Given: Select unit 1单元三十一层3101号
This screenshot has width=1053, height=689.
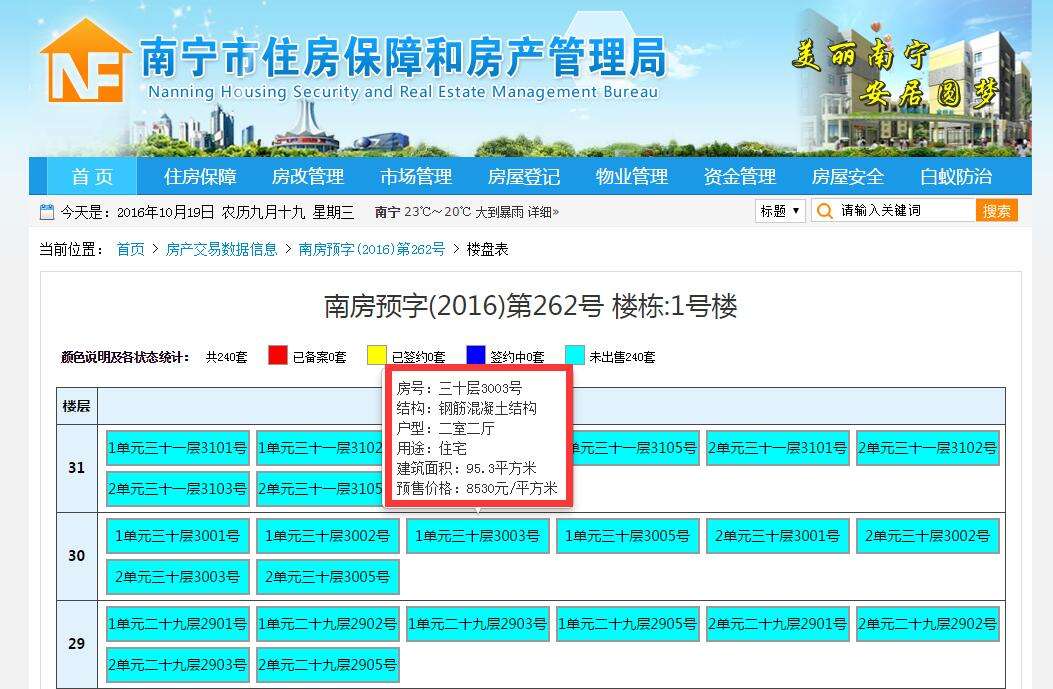Looking at the screenshot, I should click(178, 448).
